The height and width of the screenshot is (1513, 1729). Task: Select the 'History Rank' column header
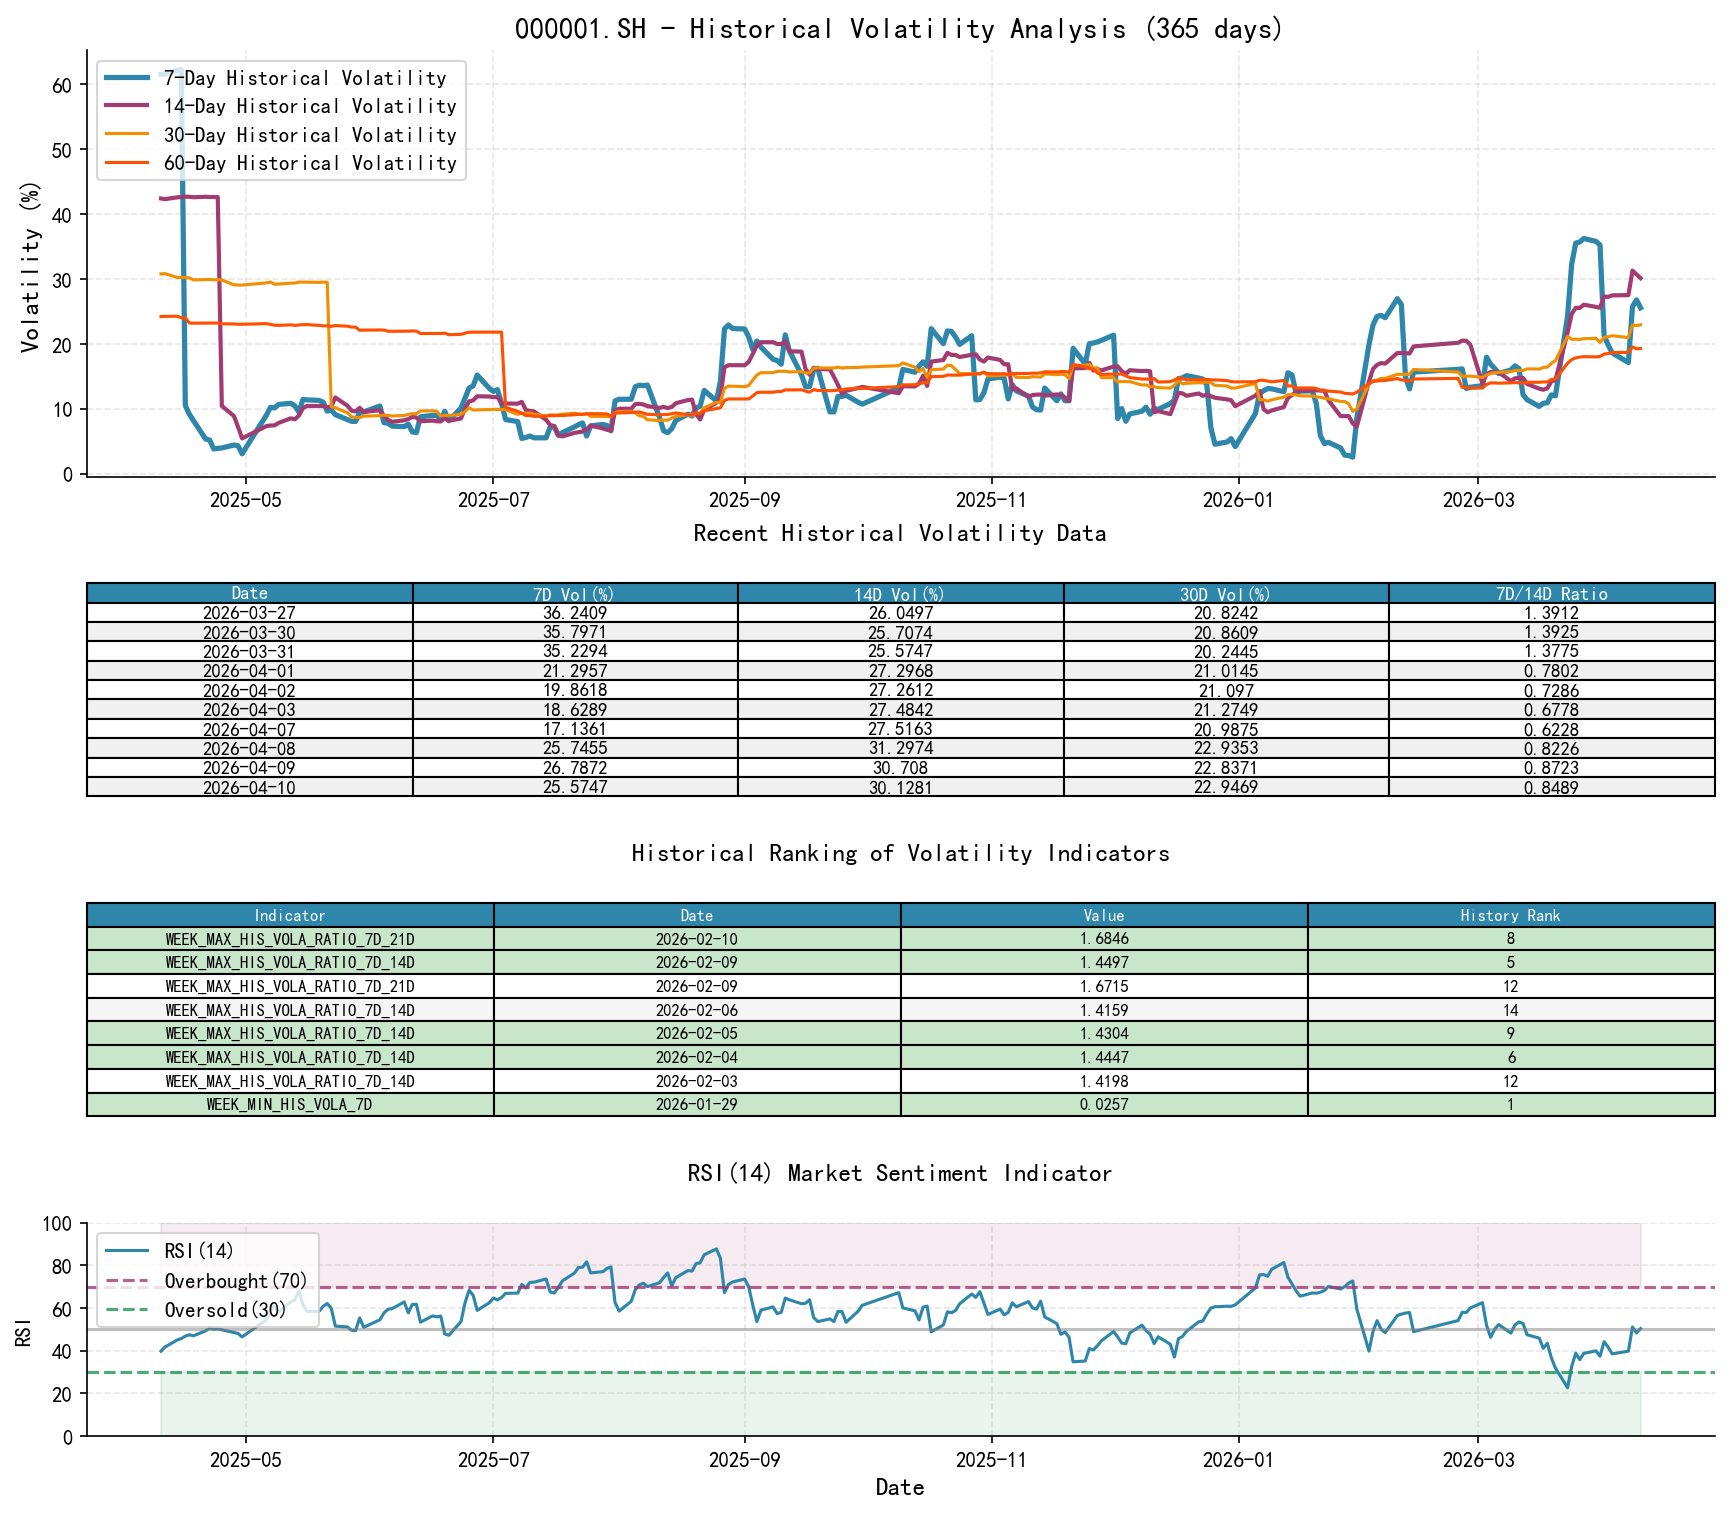pyautogui.click(x=1511, y=915)
